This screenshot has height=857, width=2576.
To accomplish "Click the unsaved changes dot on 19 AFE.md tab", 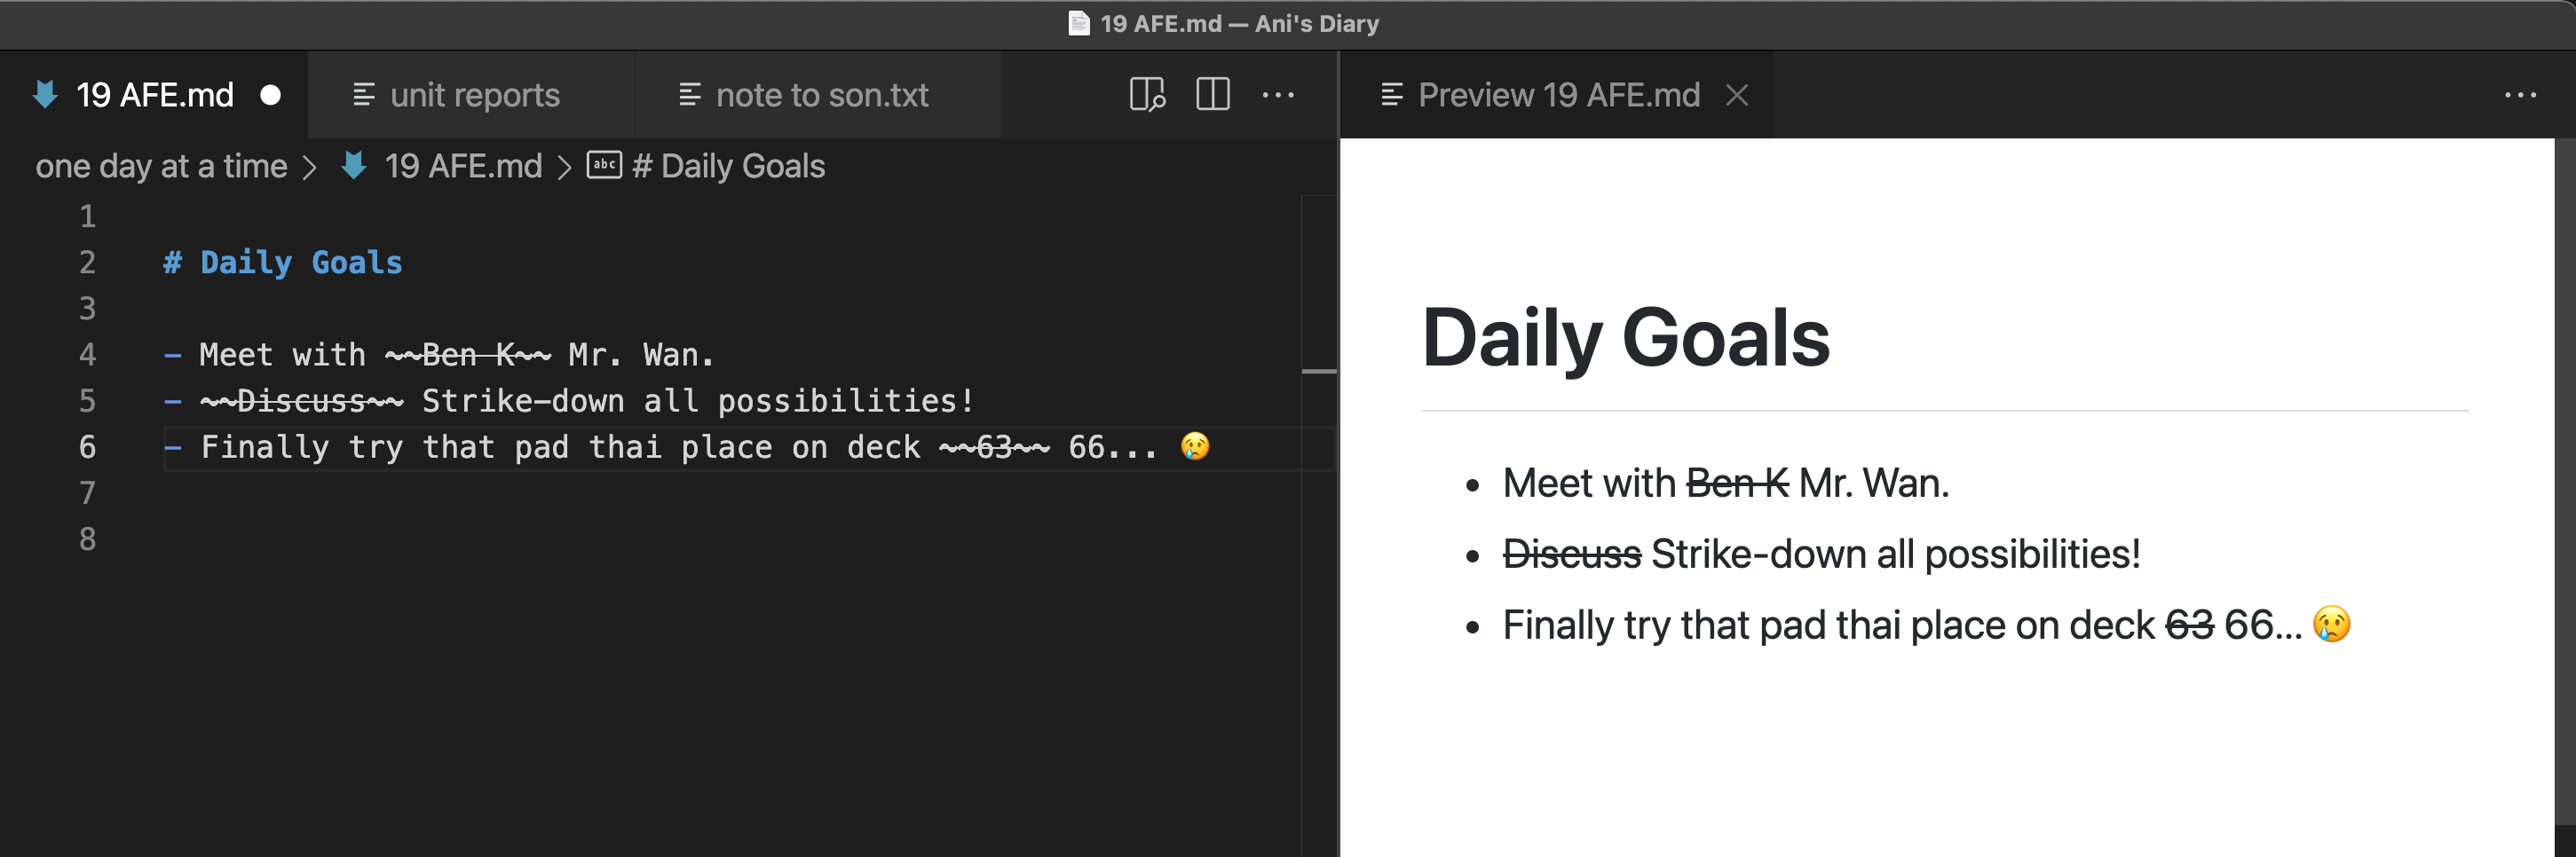I will [x=270, y=95].
